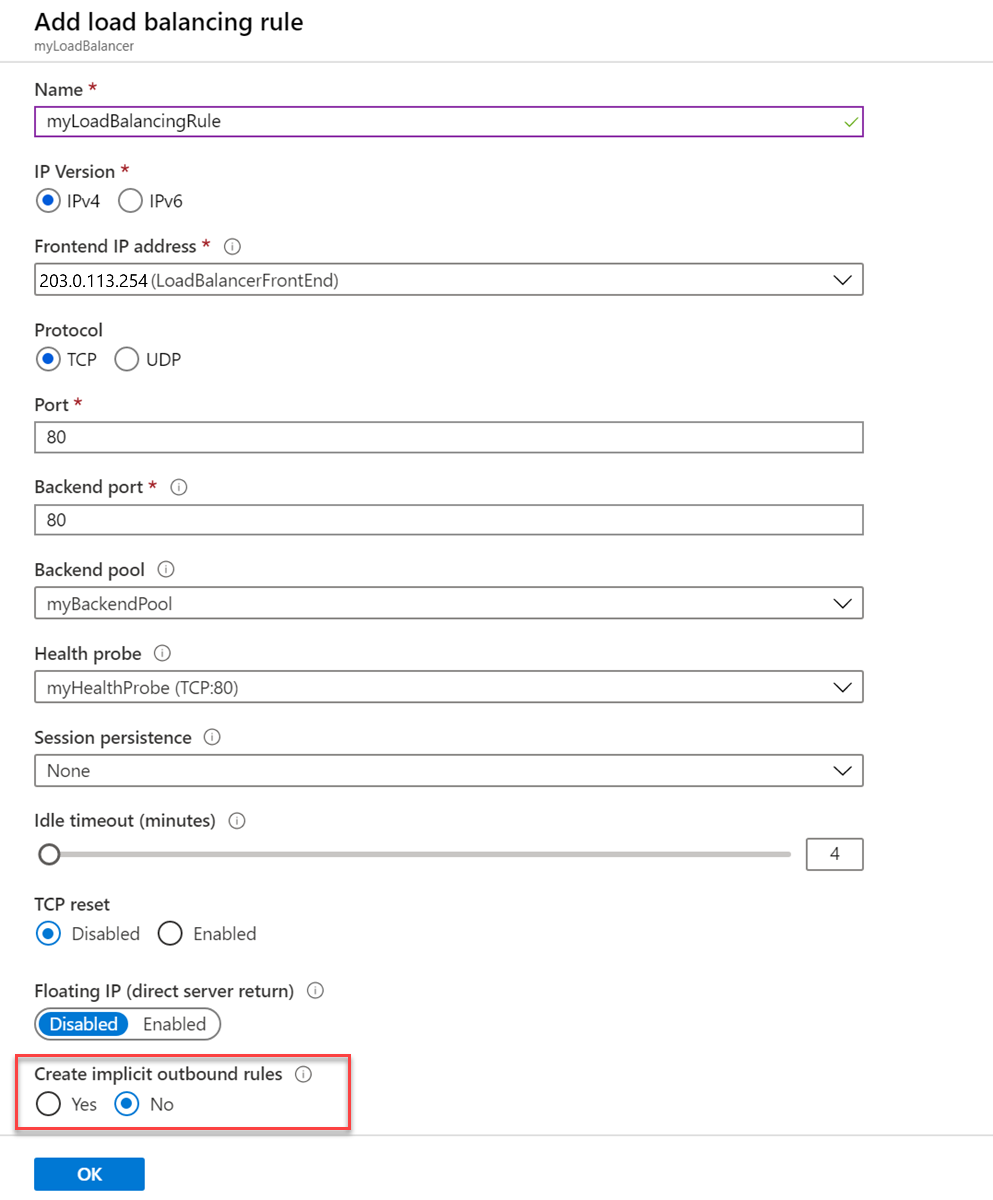Enable TCP reset

coord(170,933)
